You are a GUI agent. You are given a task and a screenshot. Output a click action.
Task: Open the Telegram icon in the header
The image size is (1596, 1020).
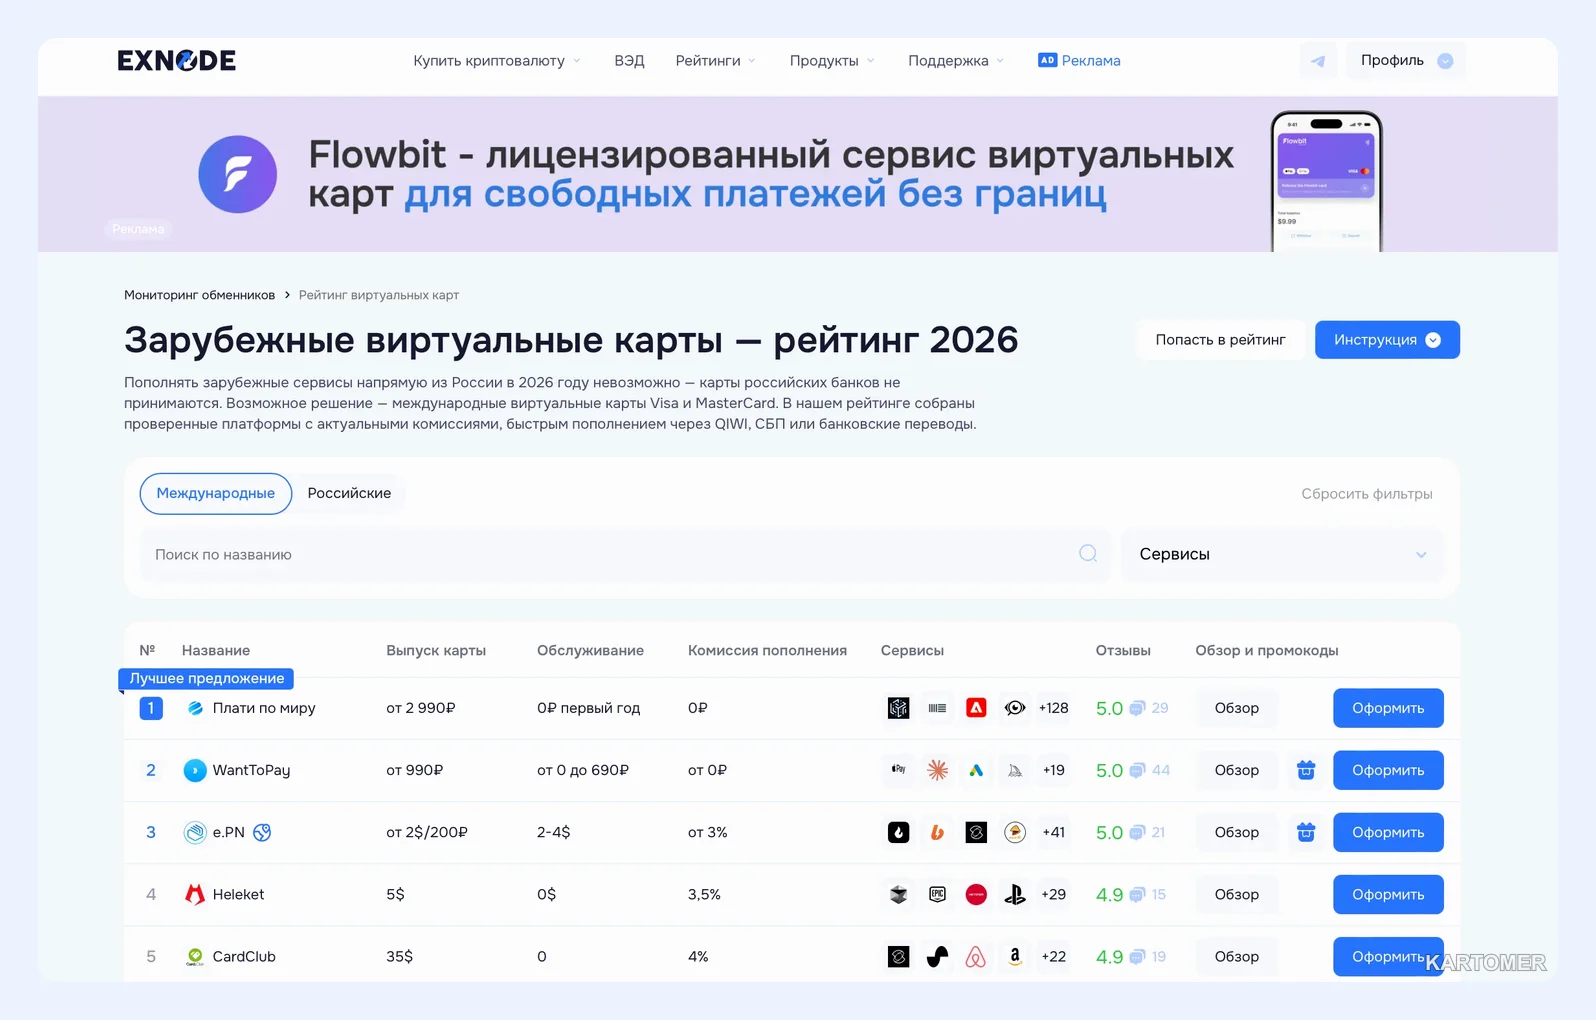coord(1318,61)
